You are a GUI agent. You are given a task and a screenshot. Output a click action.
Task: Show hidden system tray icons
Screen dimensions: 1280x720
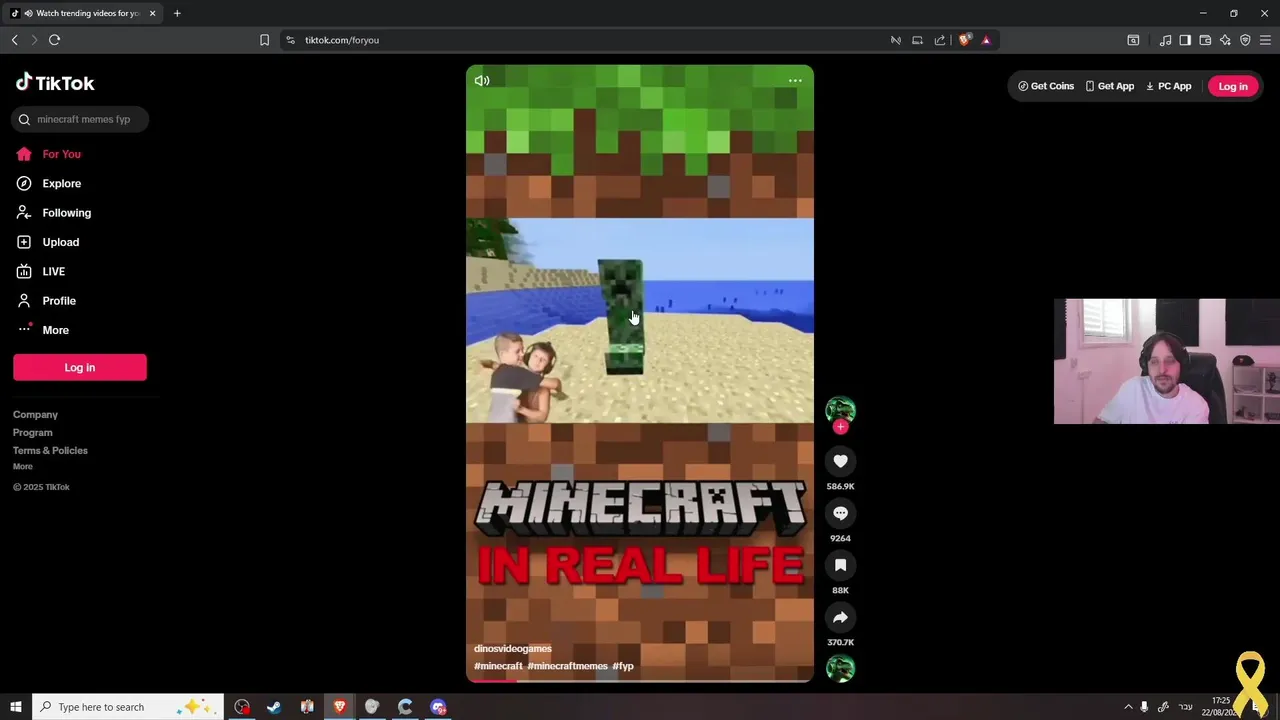point(1128,707)
